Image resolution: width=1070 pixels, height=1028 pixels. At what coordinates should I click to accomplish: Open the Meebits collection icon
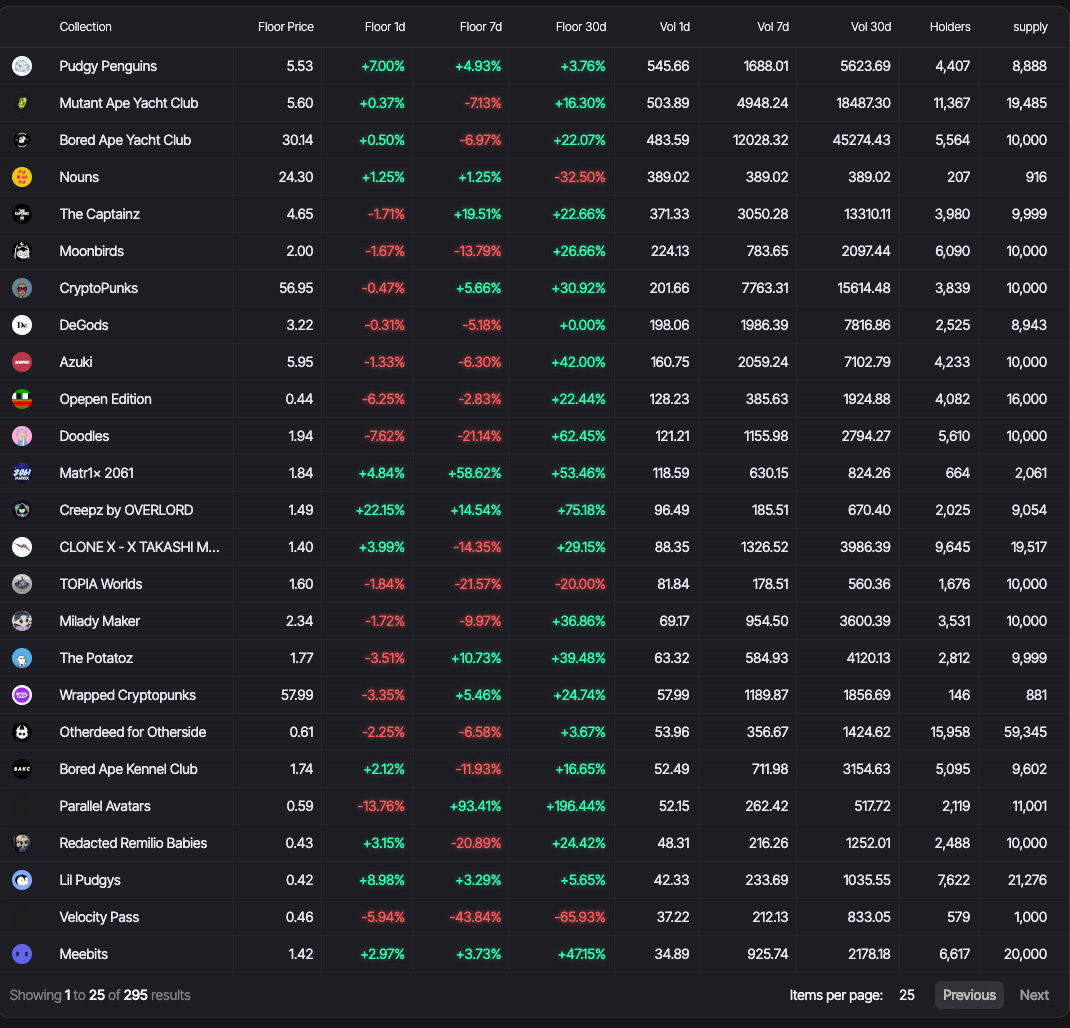[22, 954]
